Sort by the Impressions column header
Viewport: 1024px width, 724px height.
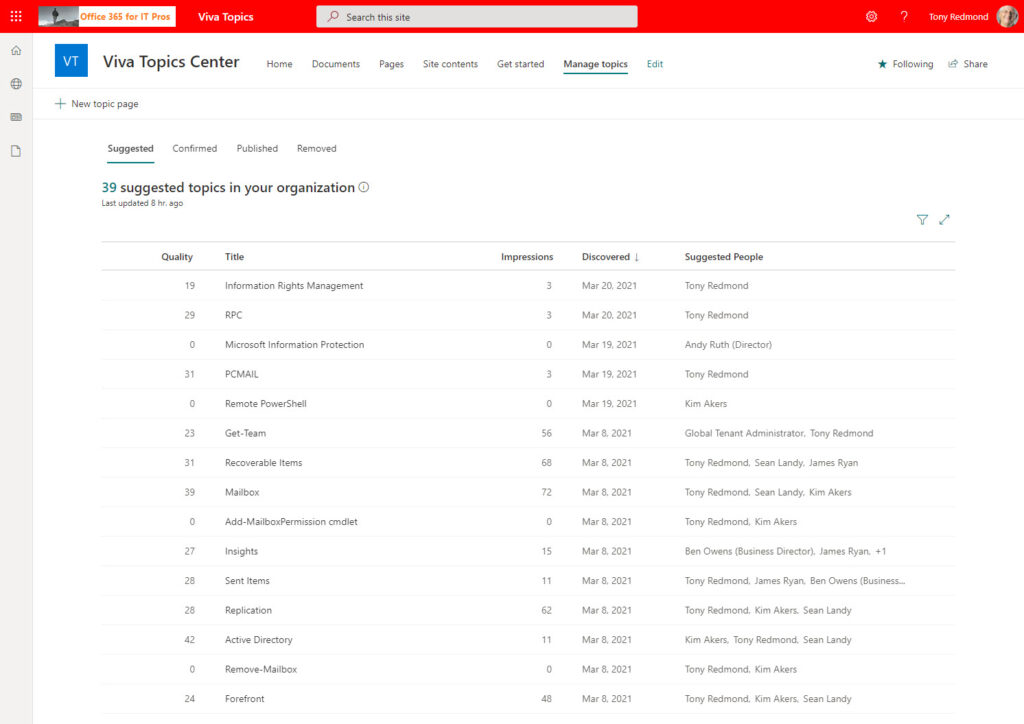527,257
